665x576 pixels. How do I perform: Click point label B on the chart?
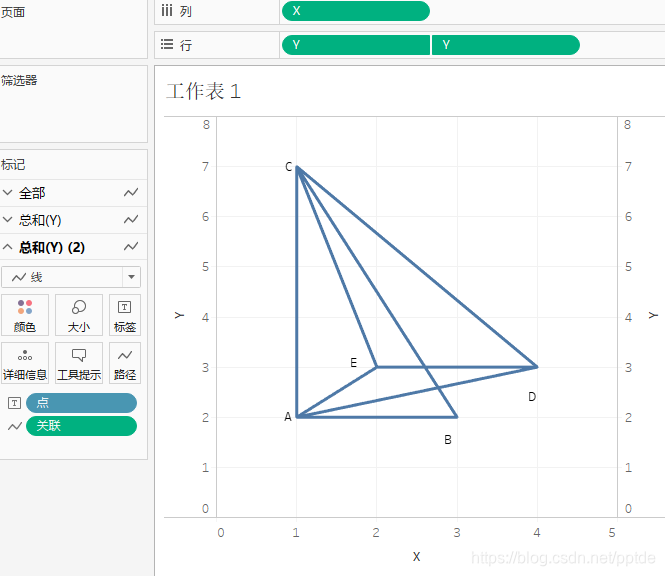point(448,440)
